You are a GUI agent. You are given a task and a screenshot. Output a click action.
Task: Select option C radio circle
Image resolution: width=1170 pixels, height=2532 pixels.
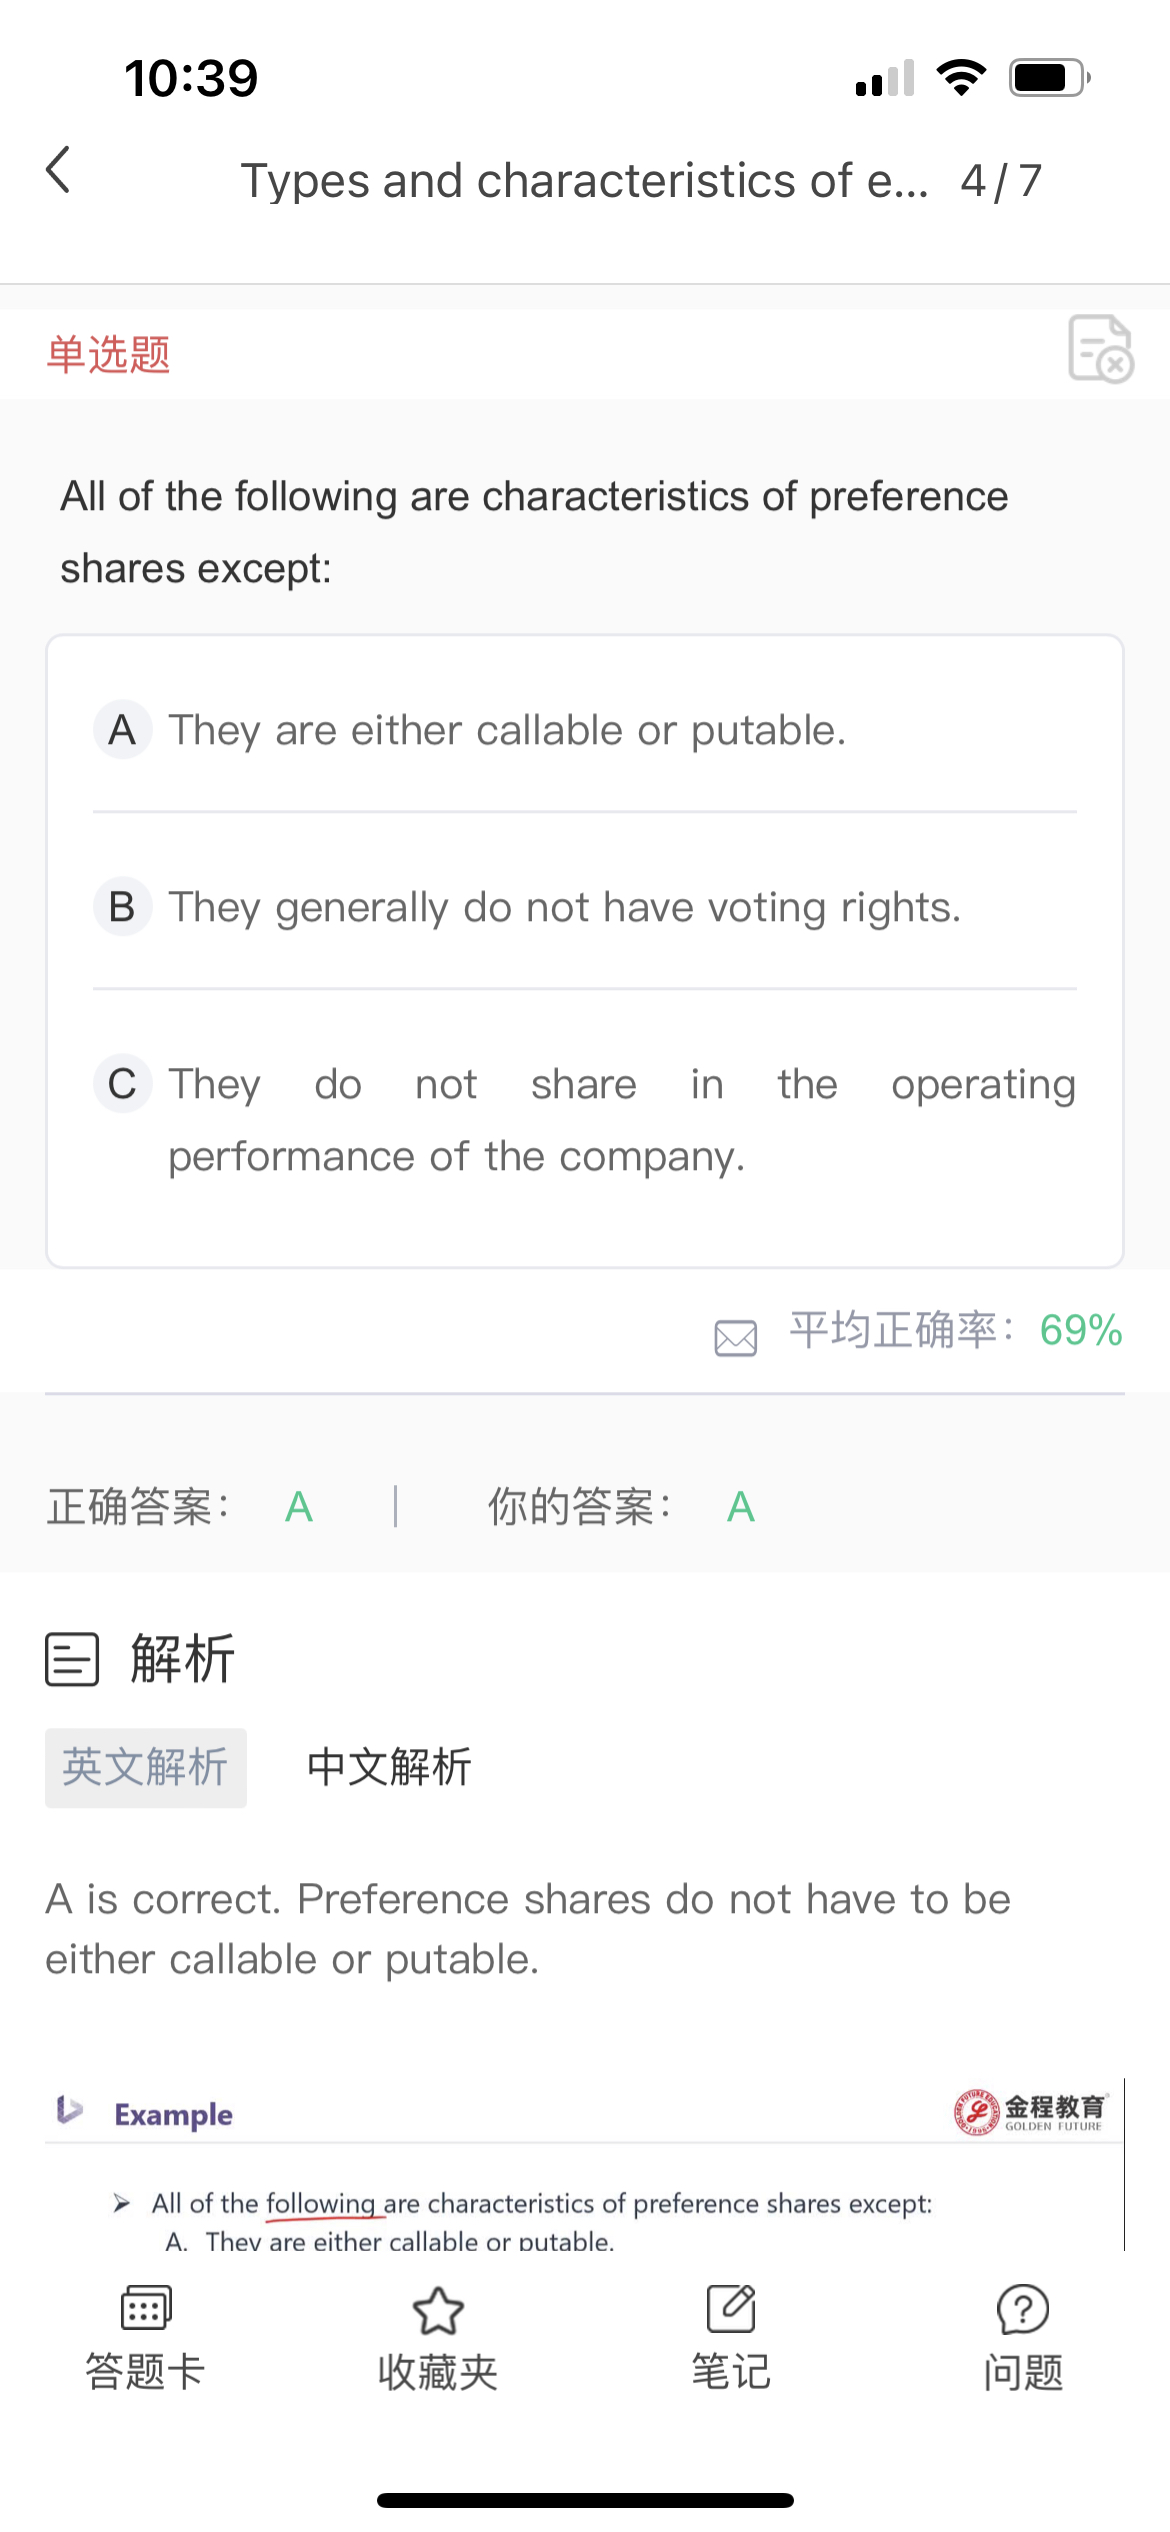123,1084
